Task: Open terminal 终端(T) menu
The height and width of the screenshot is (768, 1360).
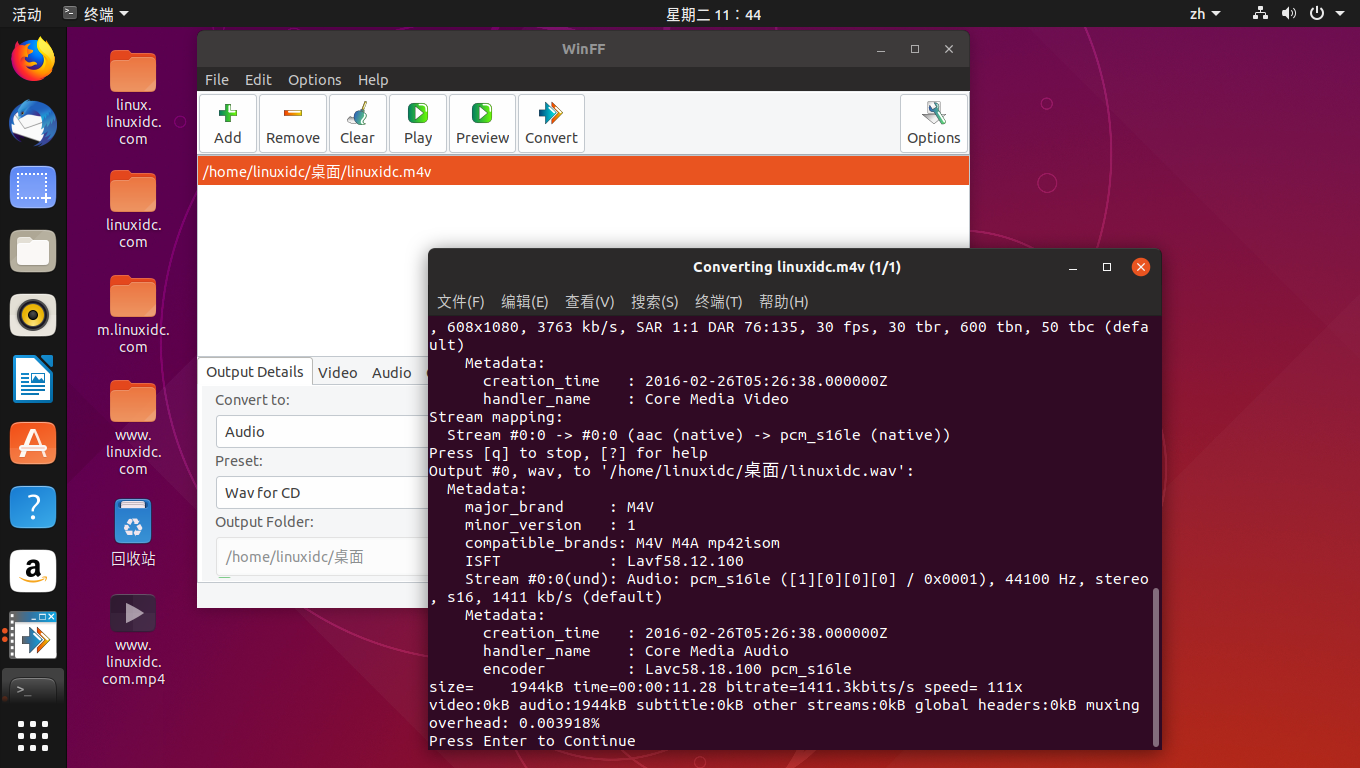Action: [719, 302]
